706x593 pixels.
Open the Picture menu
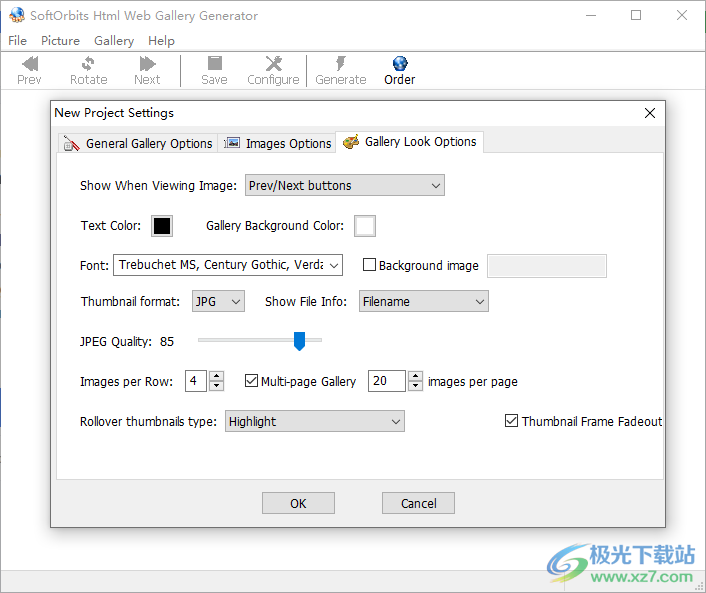tap(60, 41)
